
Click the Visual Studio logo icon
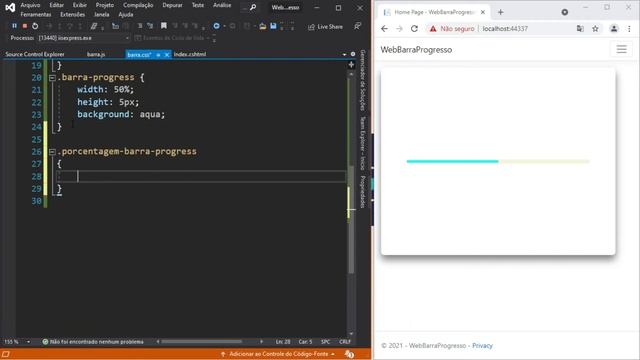tap(10, 7)
